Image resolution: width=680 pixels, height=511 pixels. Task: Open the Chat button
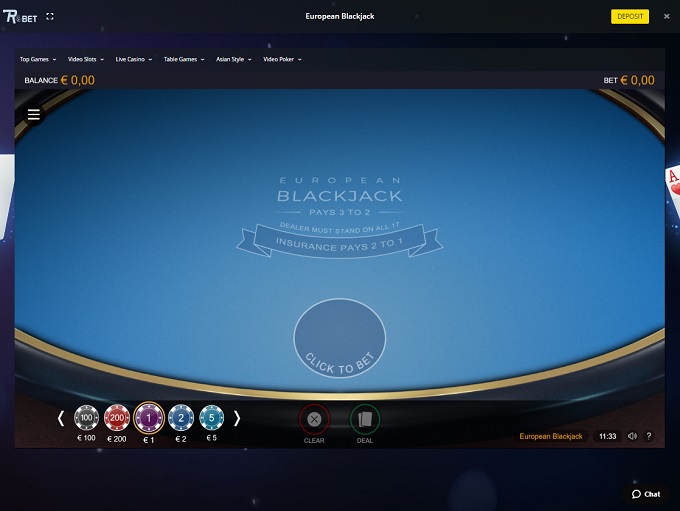(645, 494)
